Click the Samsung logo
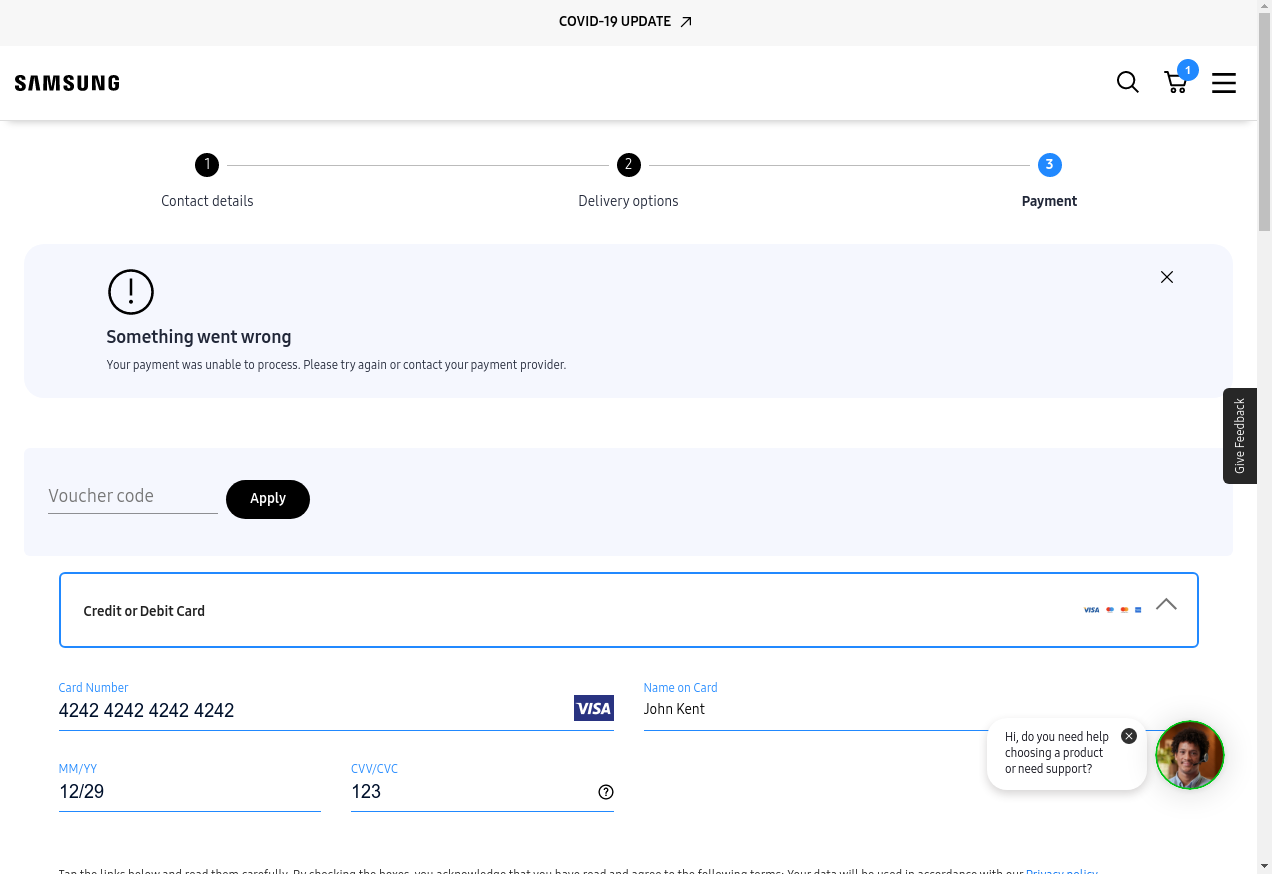Image resolution: width=1272 pixels, height=874 pixels. point(67,83)
